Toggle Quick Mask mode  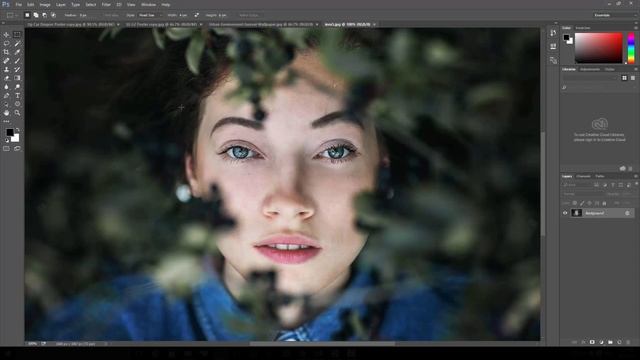pos(6,149)
